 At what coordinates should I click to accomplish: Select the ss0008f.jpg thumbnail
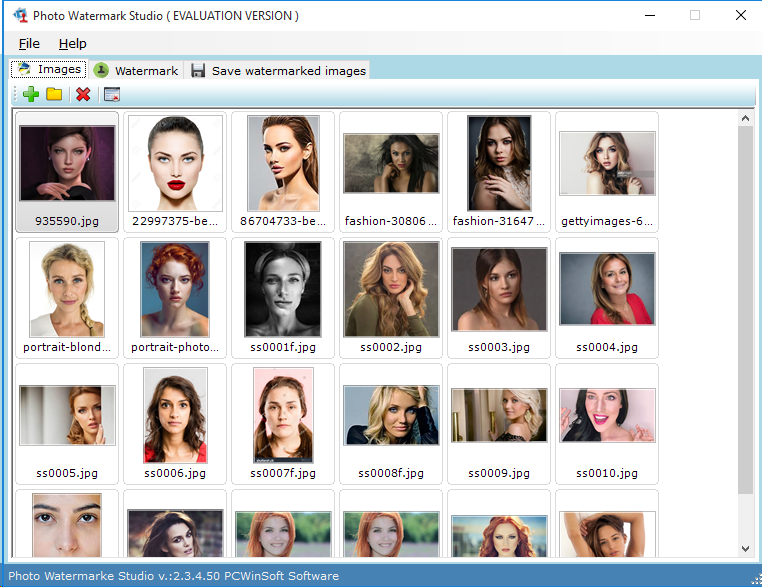391,424
